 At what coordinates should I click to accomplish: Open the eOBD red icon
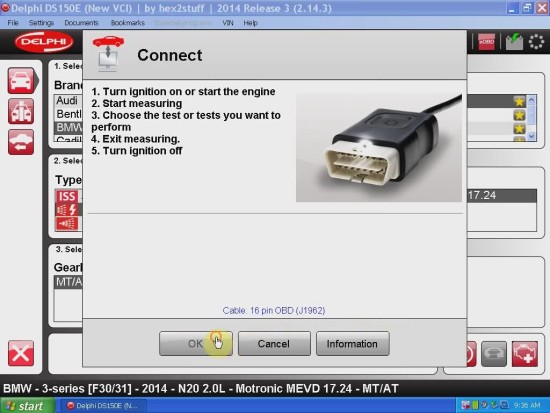click(x=486, y=42)
